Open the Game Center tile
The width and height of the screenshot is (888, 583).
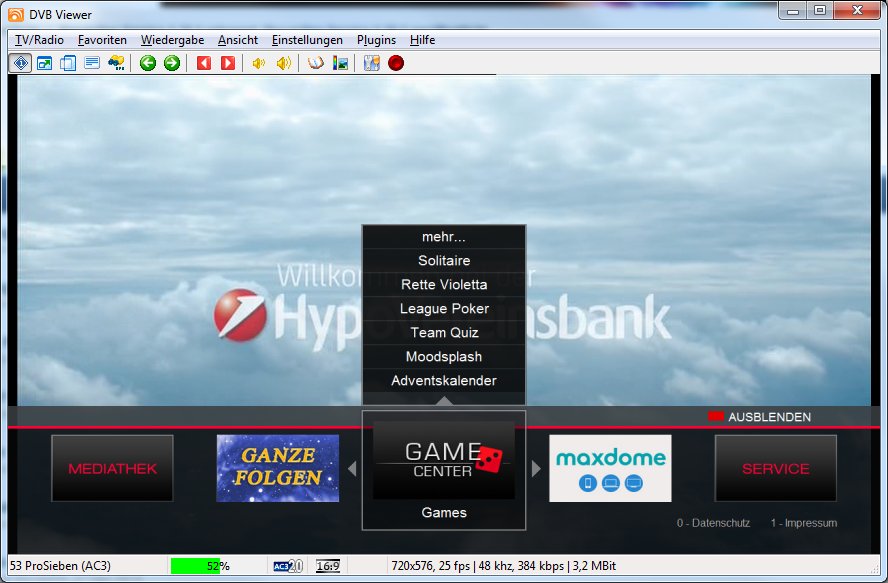point(444,460)
